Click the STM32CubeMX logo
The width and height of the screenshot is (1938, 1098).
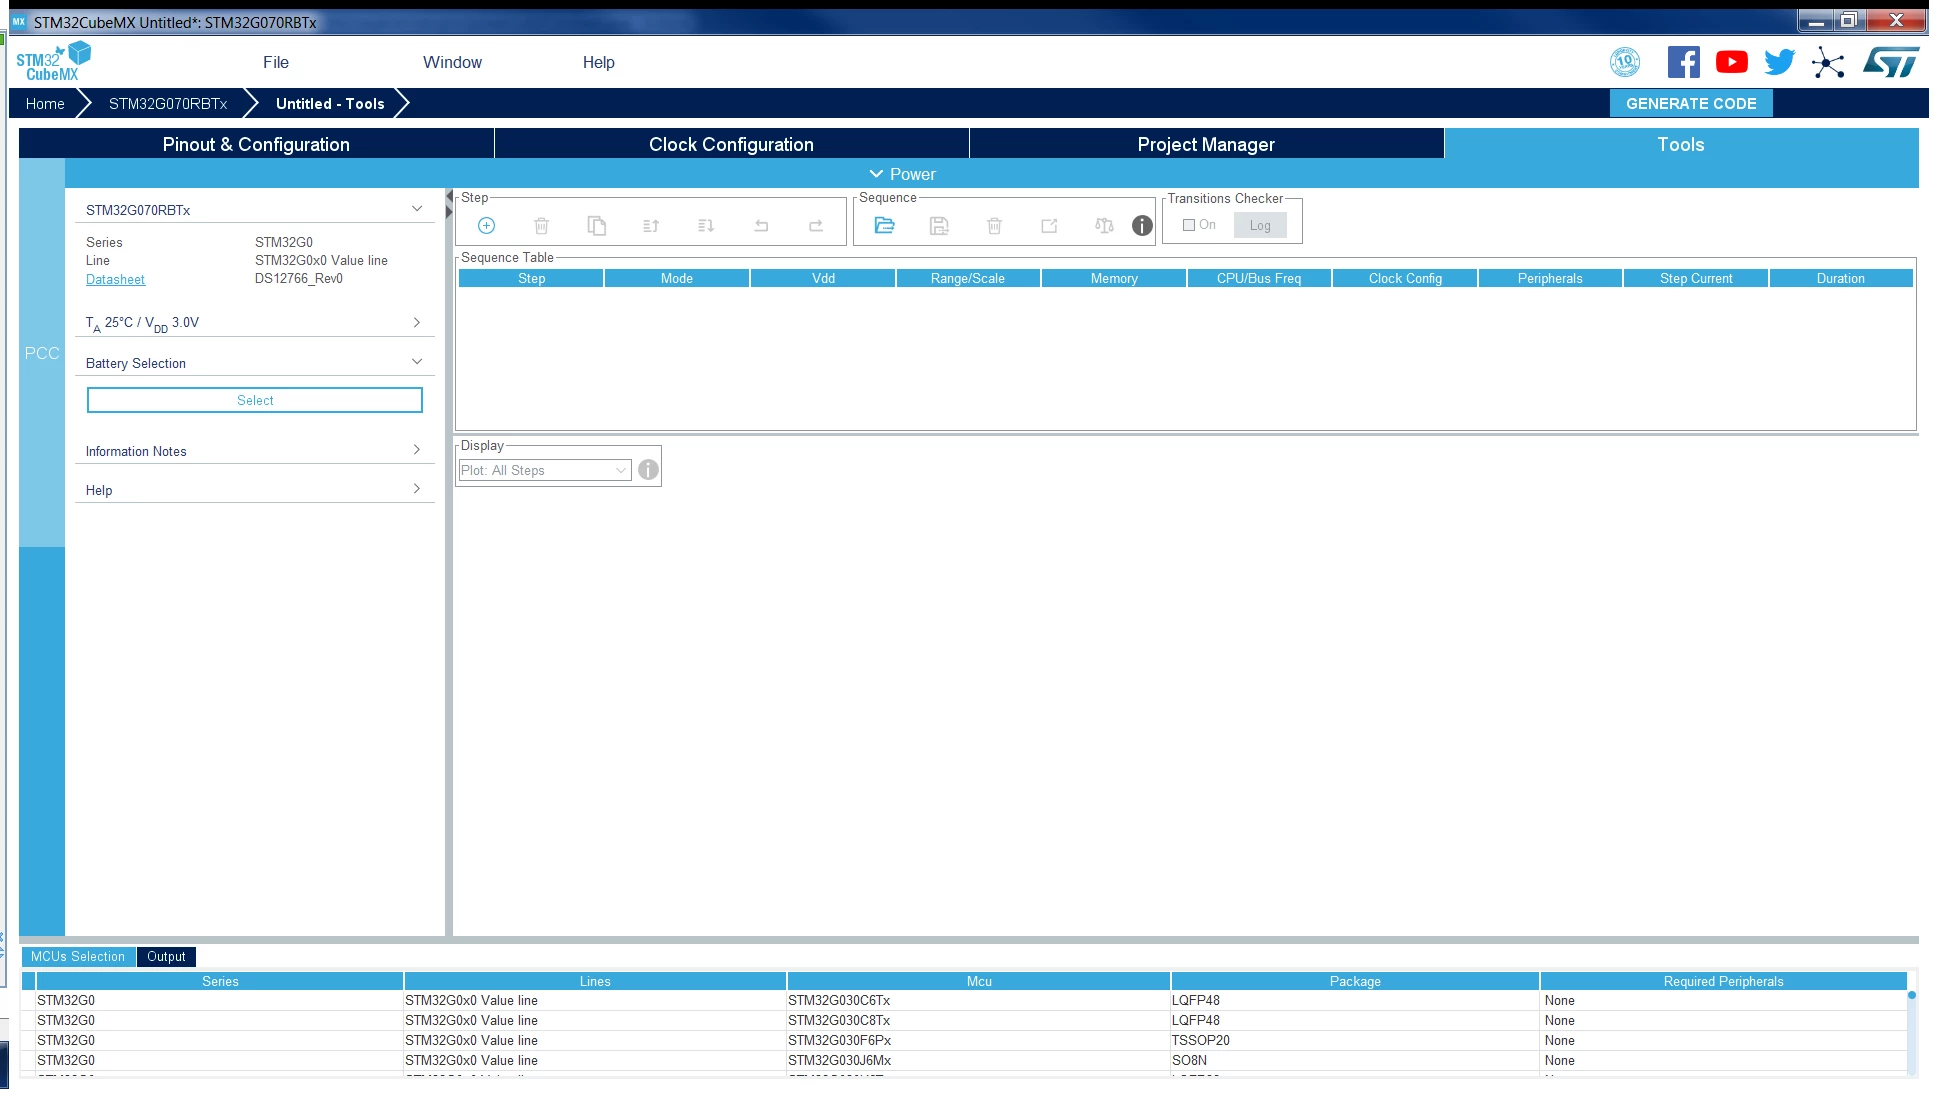tap(53, 62)
